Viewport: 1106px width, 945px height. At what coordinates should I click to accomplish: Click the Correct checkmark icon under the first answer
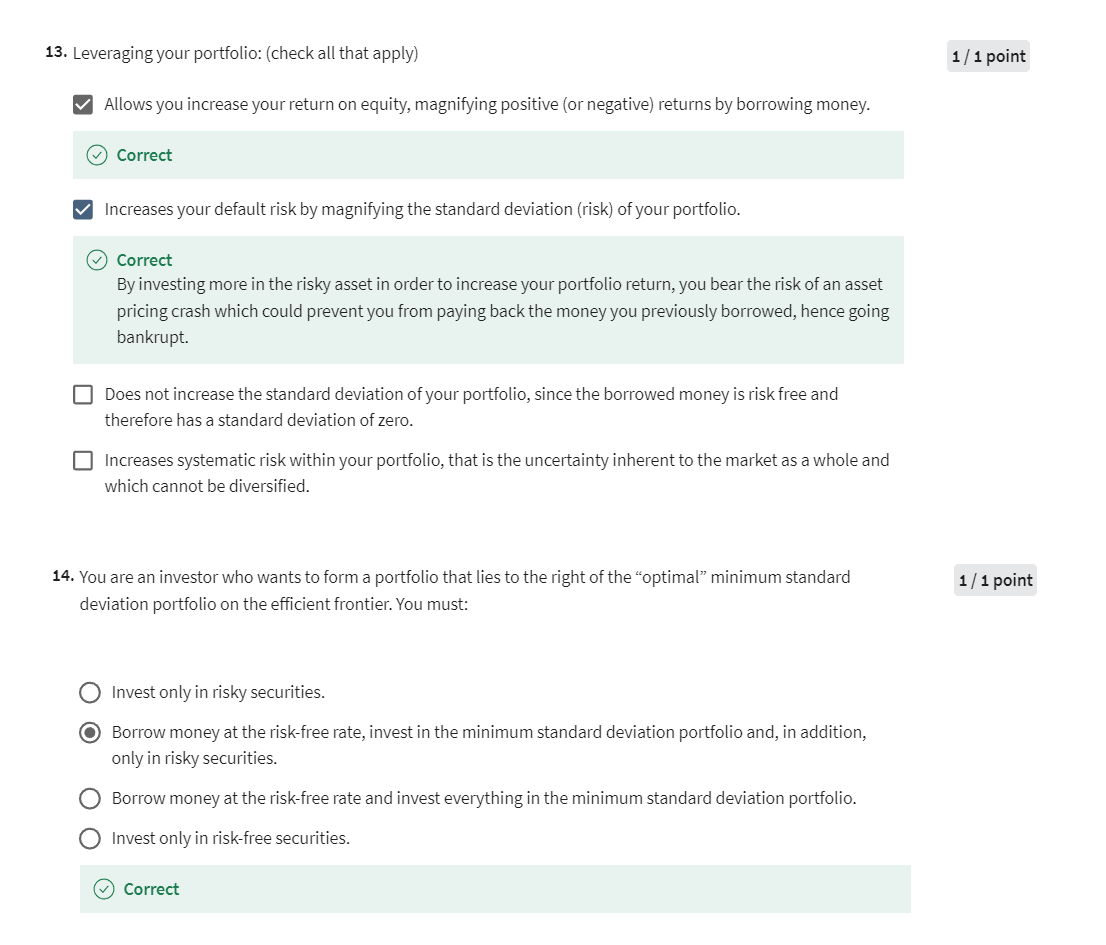pos(97,155)
